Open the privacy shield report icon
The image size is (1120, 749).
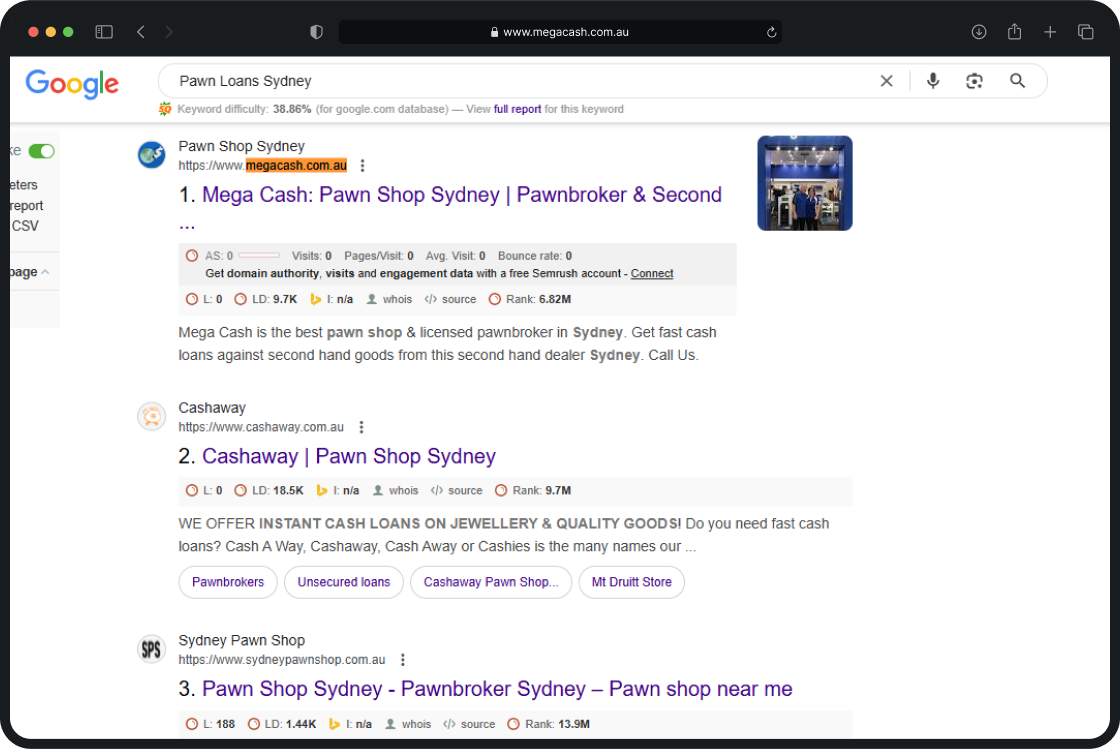coord(316,31)
